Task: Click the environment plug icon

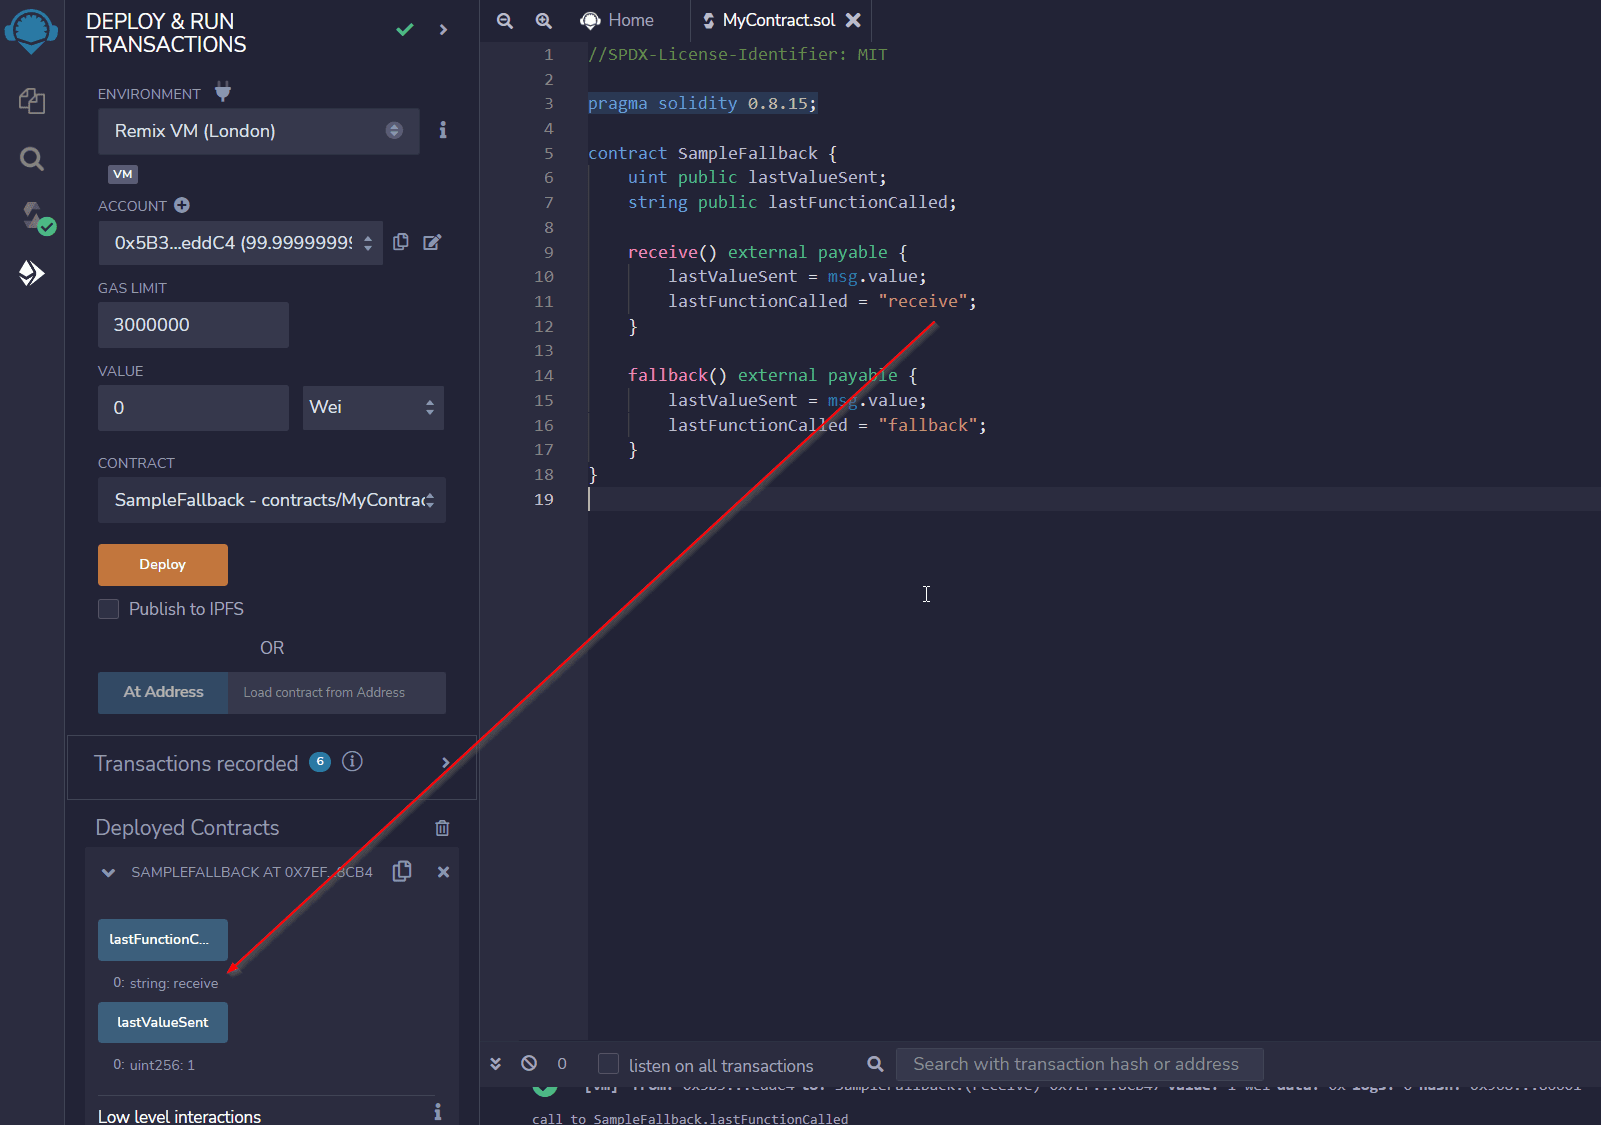Action: [223, 92]
